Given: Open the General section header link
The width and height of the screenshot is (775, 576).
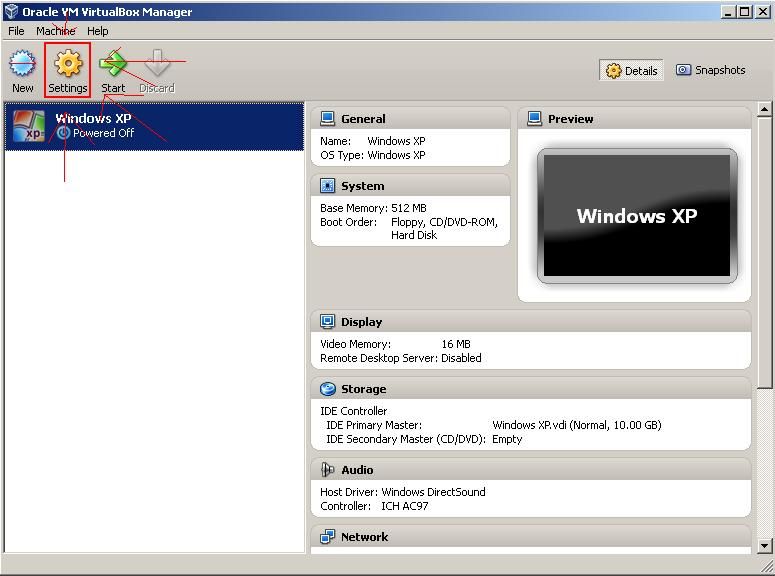Looking at the screenshot, I should point(363,119).
